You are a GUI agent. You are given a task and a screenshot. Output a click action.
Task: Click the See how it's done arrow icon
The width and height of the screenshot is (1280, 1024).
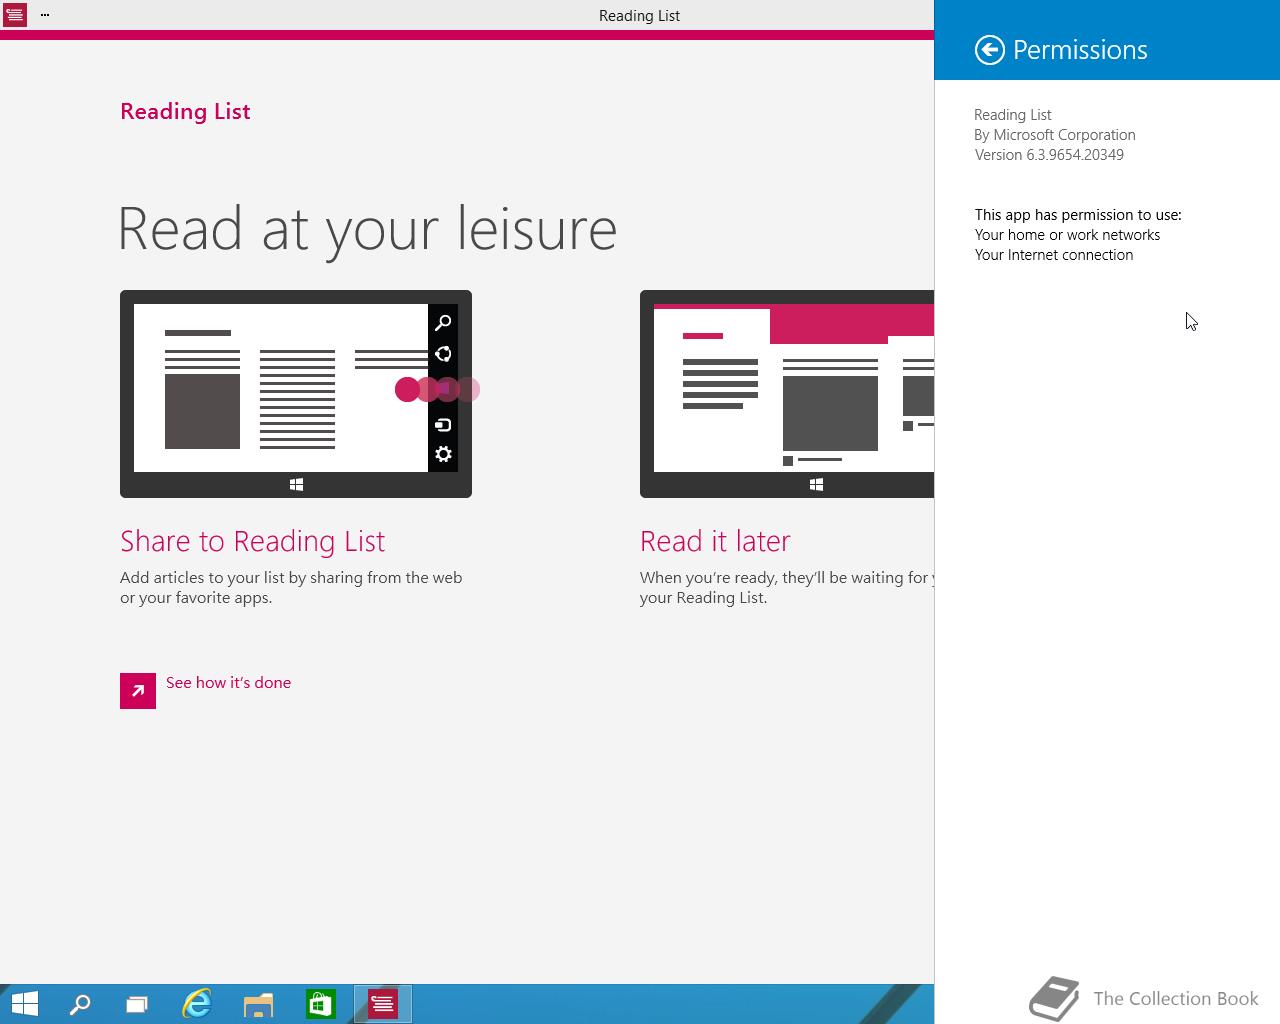click(138, 691)
